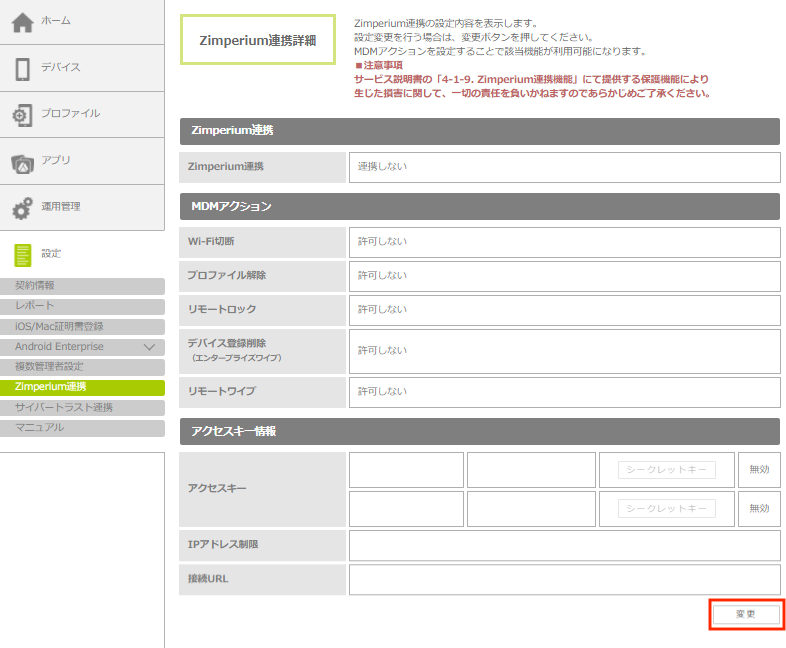The height and width of the screenshot is (648, 786).
Task: Click the first access key field
Action: (x=406, y=470)
